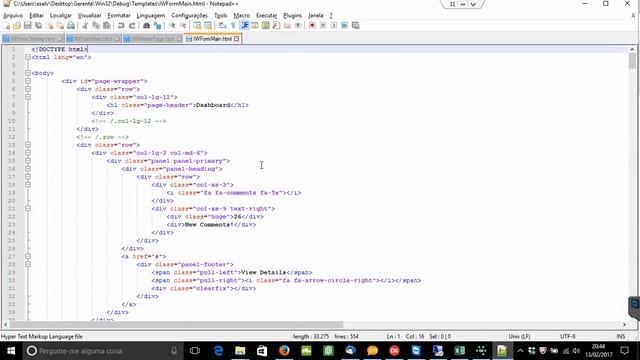Collapse the col-lg-12 div fold marker
Viewport: 640px width, 360px height.
point(28,97)
